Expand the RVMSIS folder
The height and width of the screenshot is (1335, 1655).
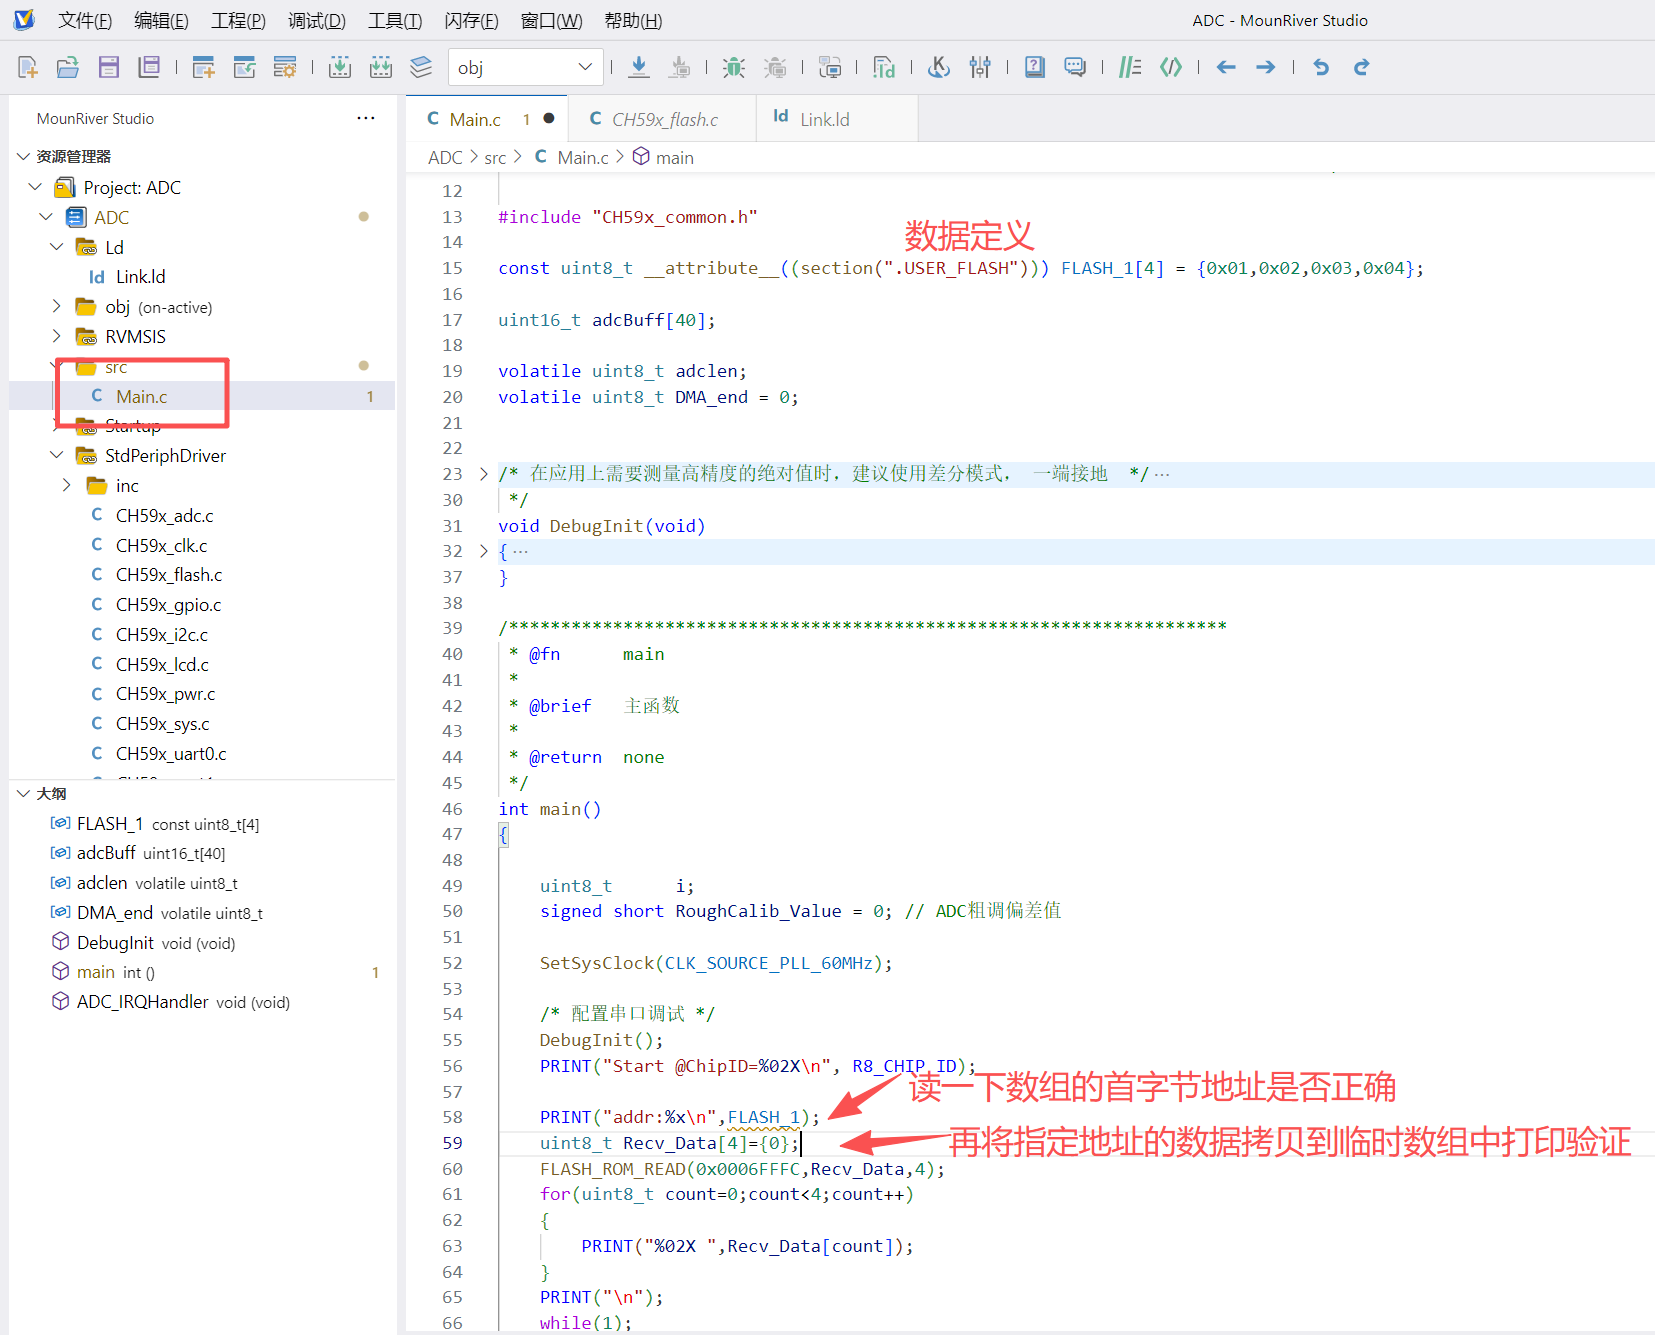[x=57, y=336]
